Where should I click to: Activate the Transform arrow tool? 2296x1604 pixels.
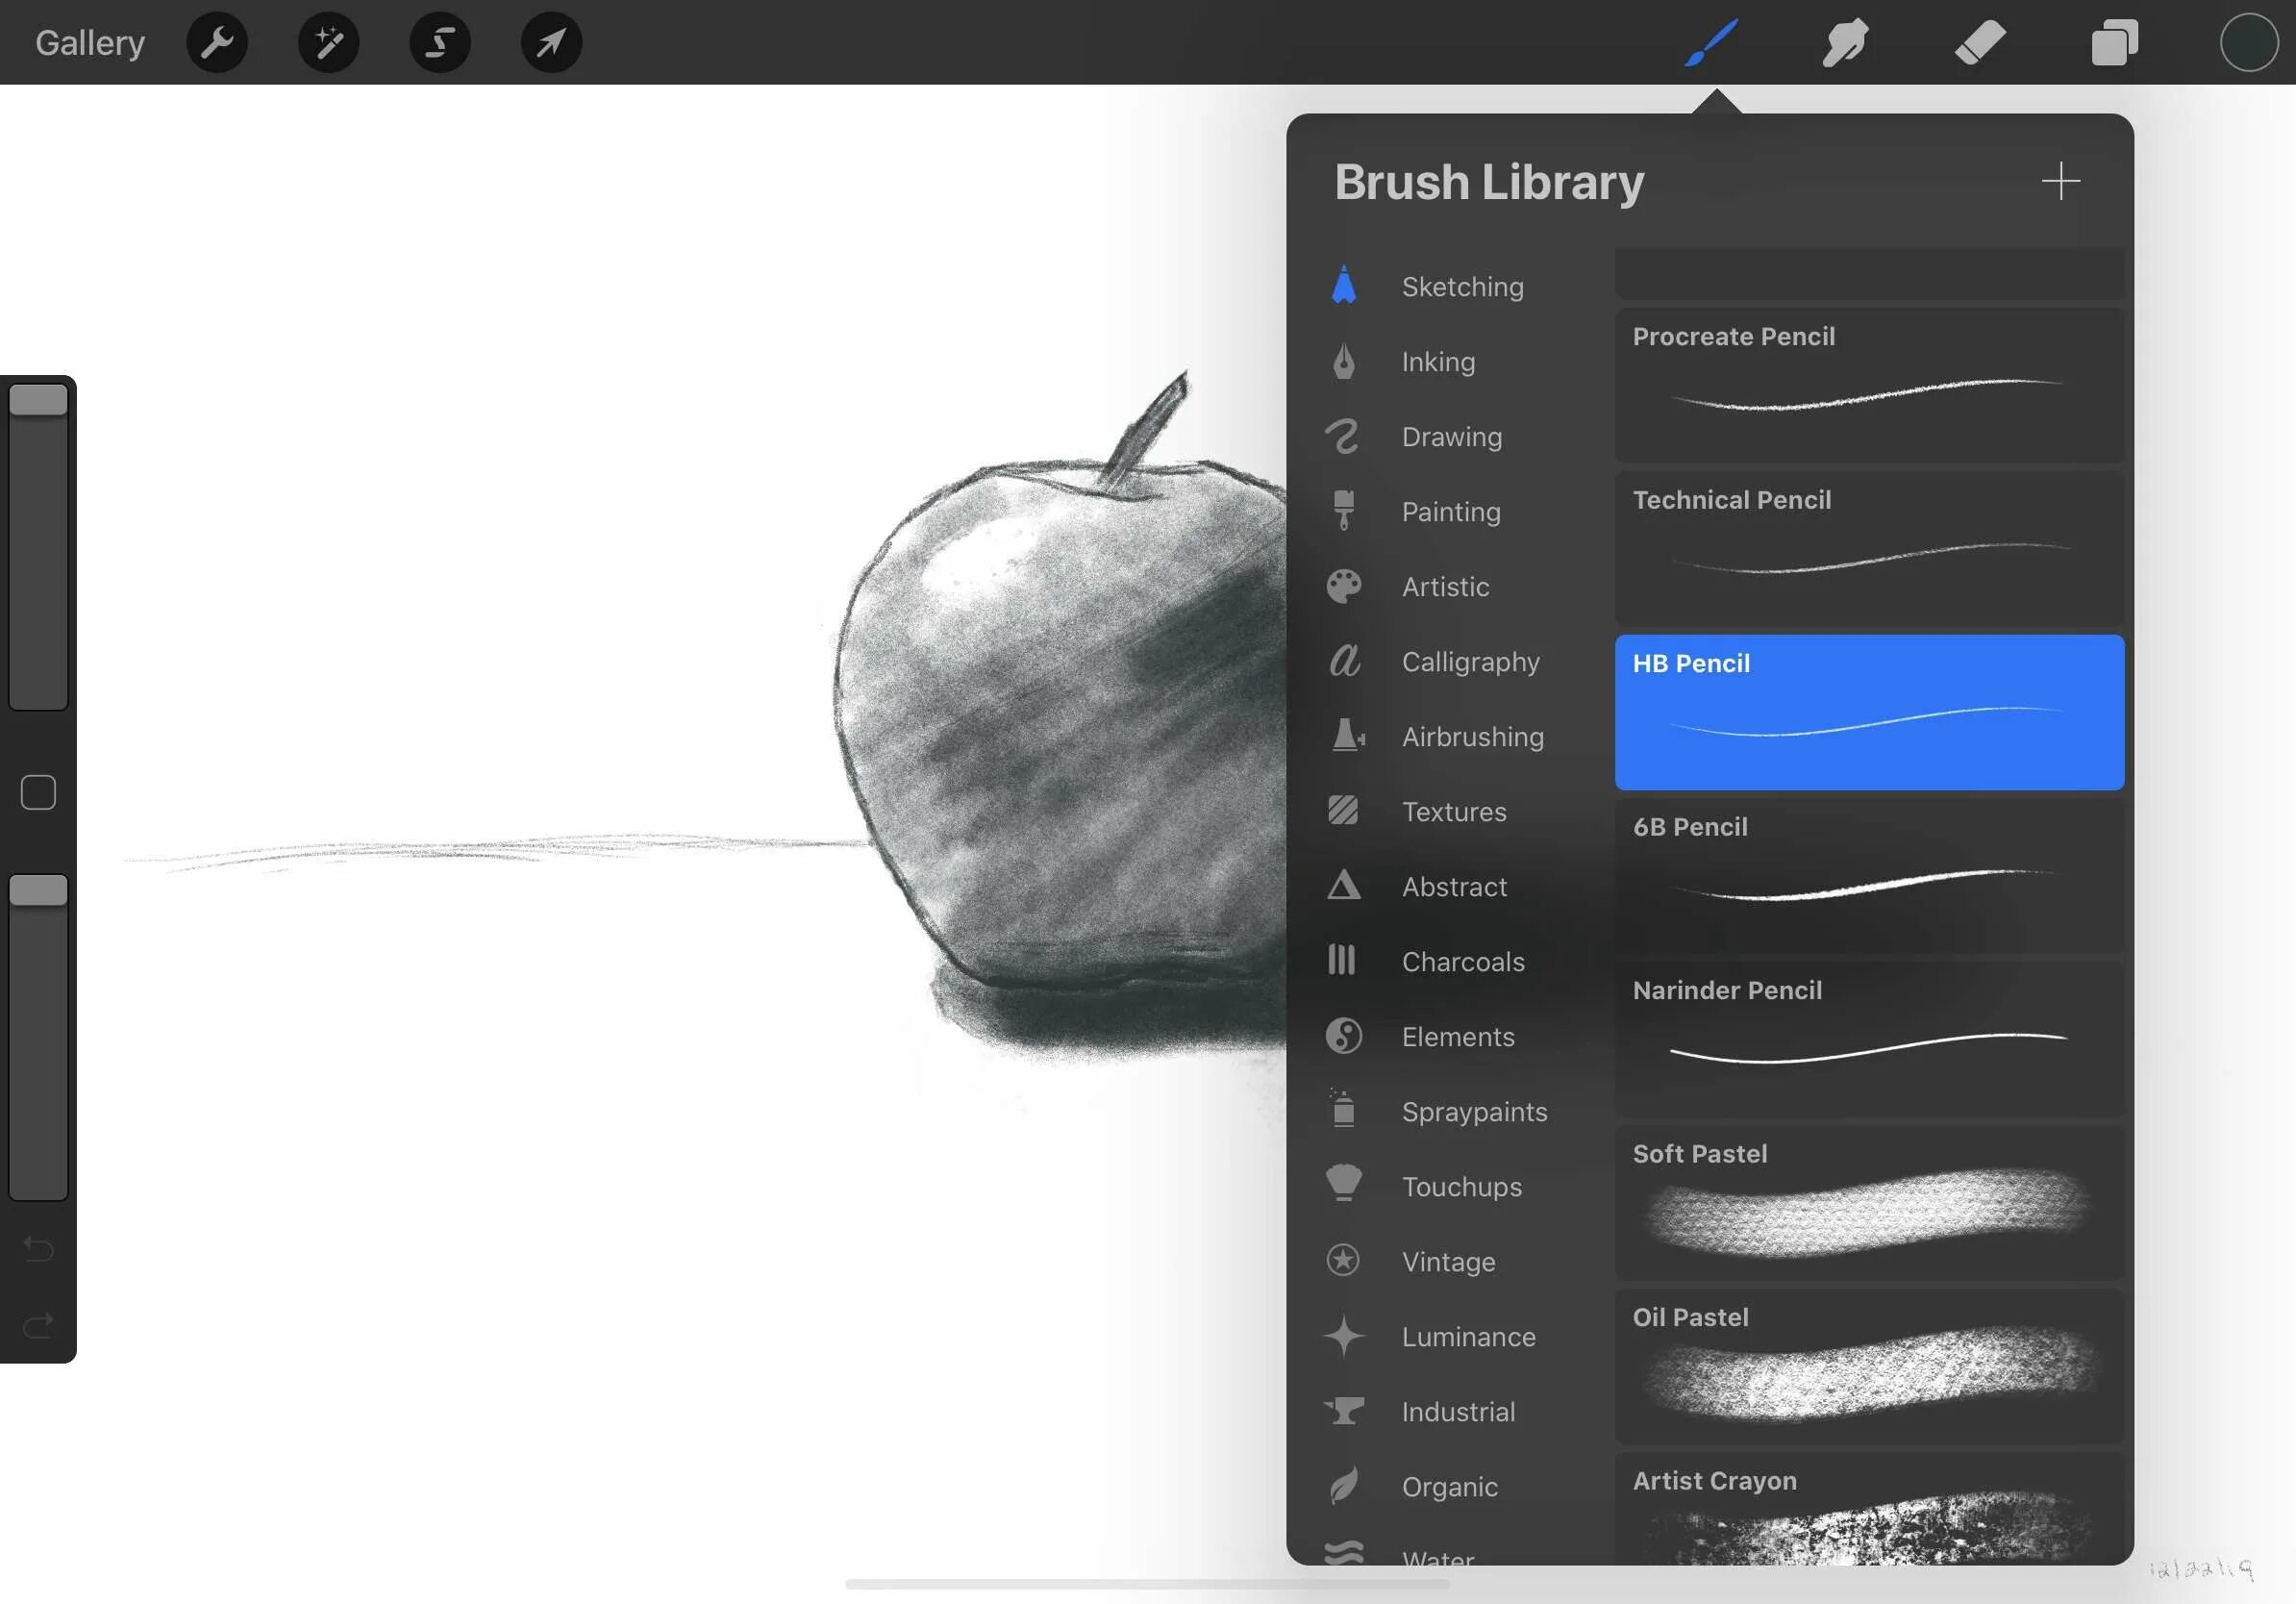(551, 42)
